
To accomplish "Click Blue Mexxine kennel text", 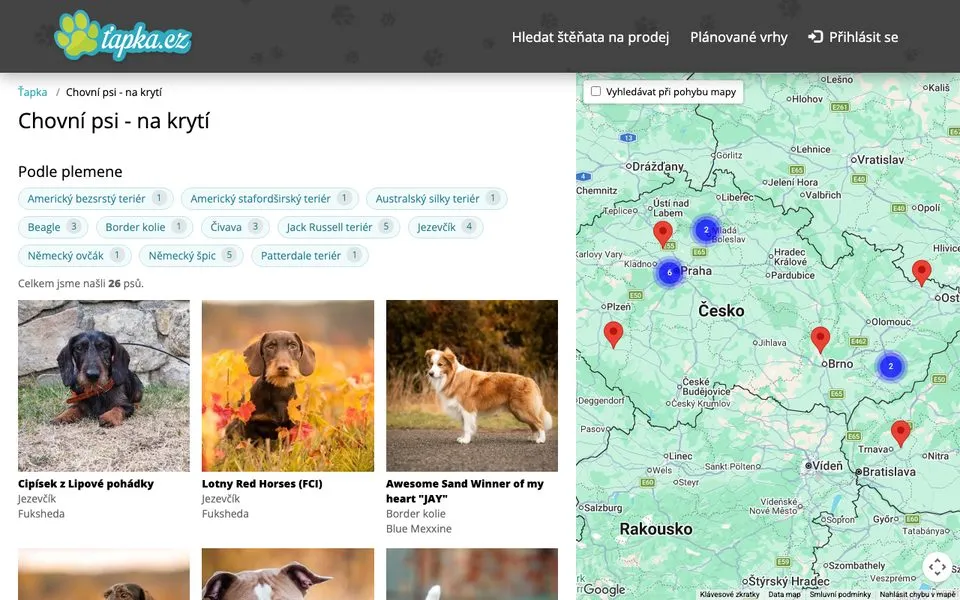I will coord(419,528).
